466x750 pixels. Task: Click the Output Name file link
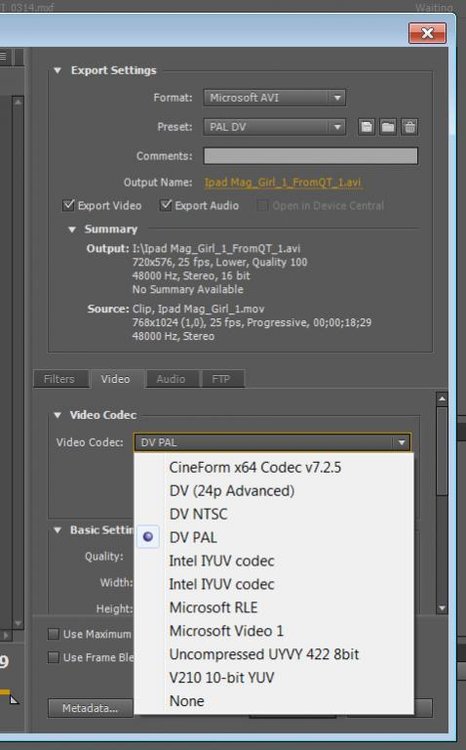[283, 182]
